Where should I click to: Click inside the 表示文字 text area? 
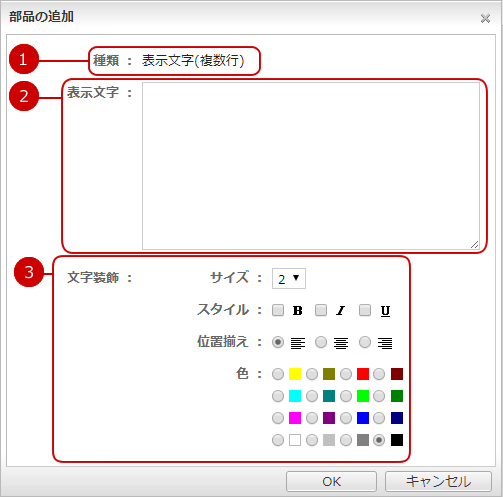point(311,166)
